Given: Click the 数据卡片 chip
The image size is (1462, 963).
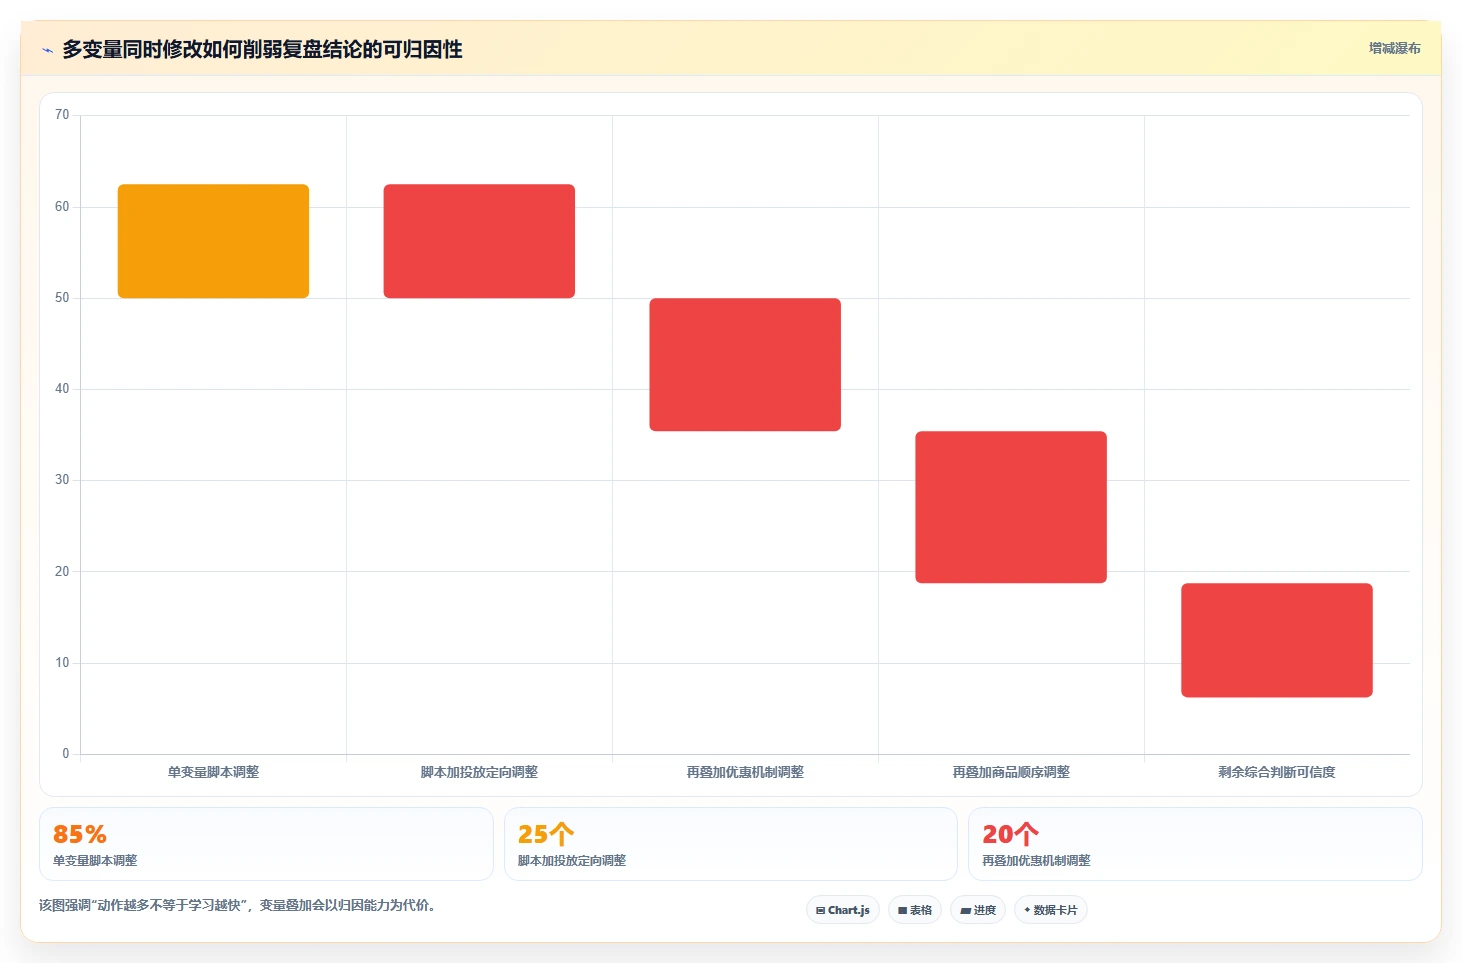Looking at the screenshot, I should 1051,910.
